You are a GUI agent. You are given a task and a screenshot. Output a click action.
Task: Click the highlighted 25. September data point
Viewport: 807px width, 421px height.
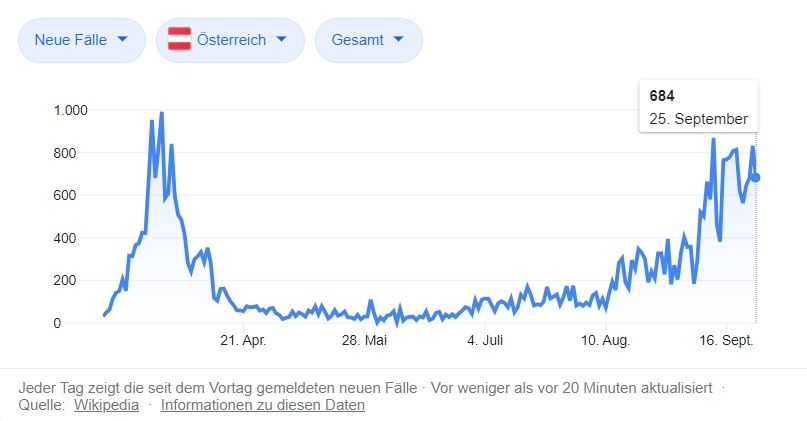pyautogui.click(x=756, y=178)
